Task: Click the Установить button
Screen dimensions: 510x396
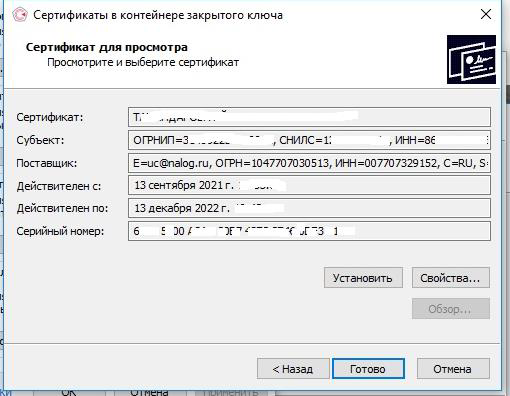Action: click(x=363, y=278)
